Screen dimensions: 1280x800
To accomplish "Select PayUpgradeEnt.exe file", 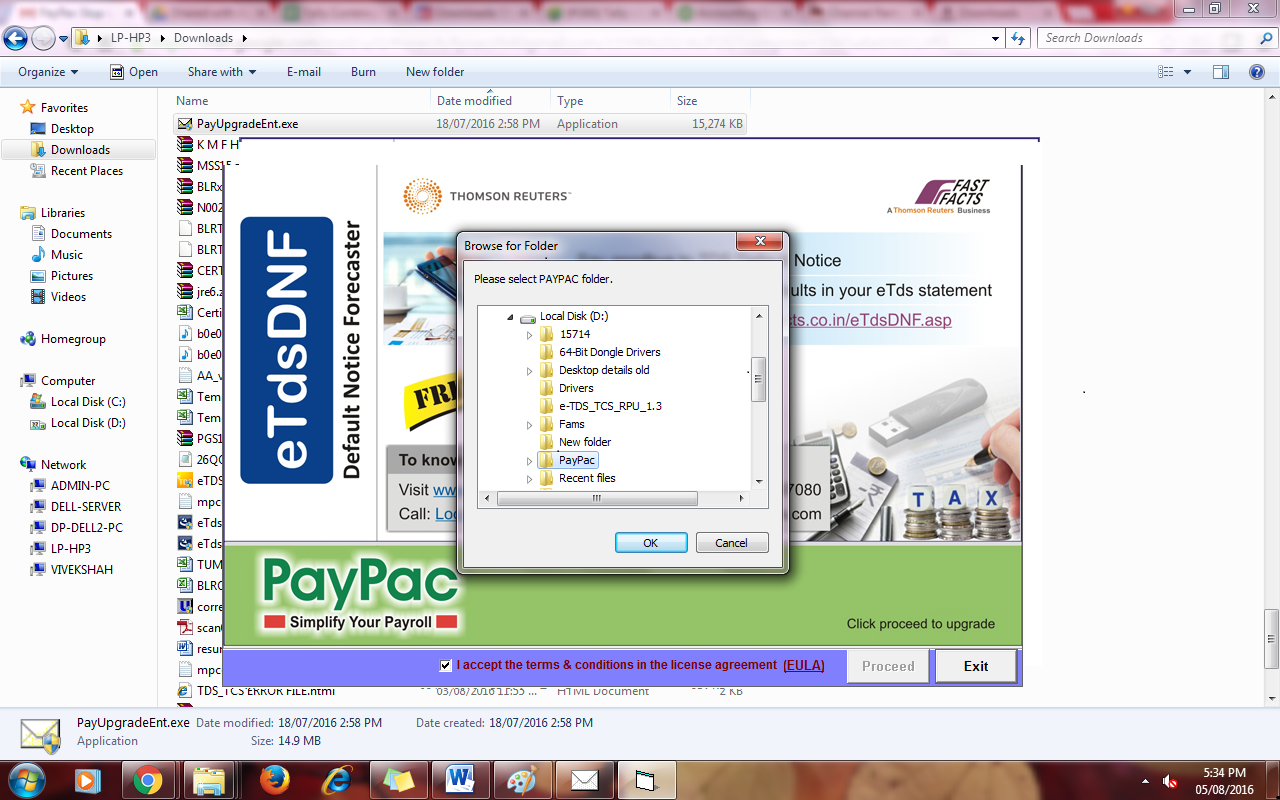I will pyautogui.click(x=460, y=124).
